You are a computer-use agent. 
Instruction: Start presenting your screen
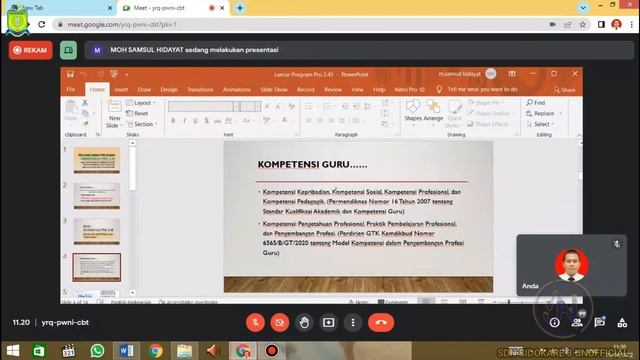click(329, 322)
